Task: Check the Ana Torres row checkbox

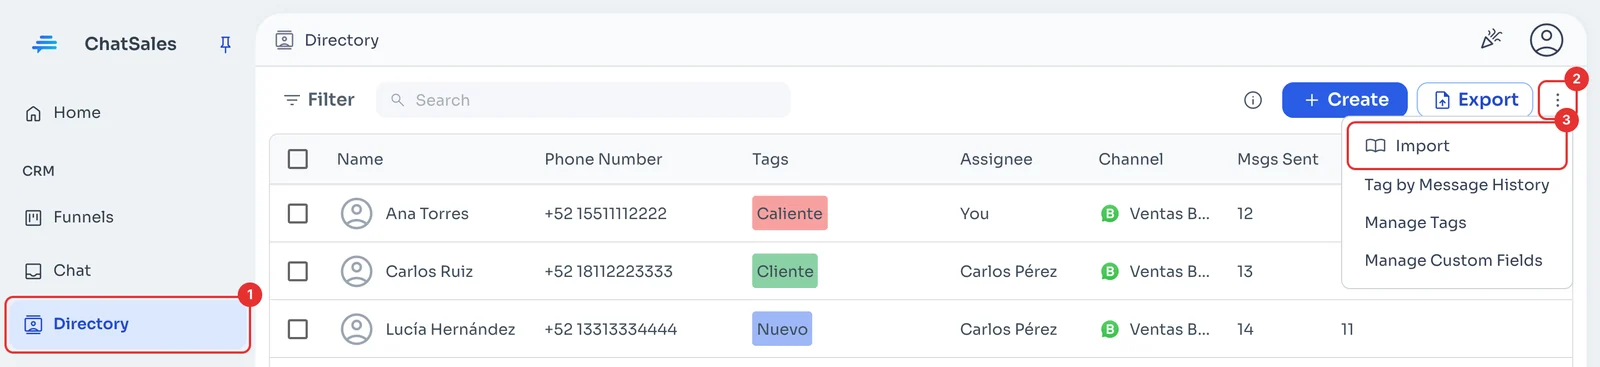Action: pyautogui.click(x=298, y=213)
